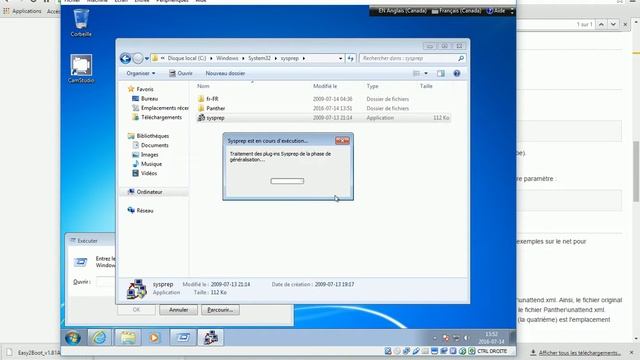Open Emplacements récents in the sidebar
The height and width of the screenshot is (360, 640).
164,108
